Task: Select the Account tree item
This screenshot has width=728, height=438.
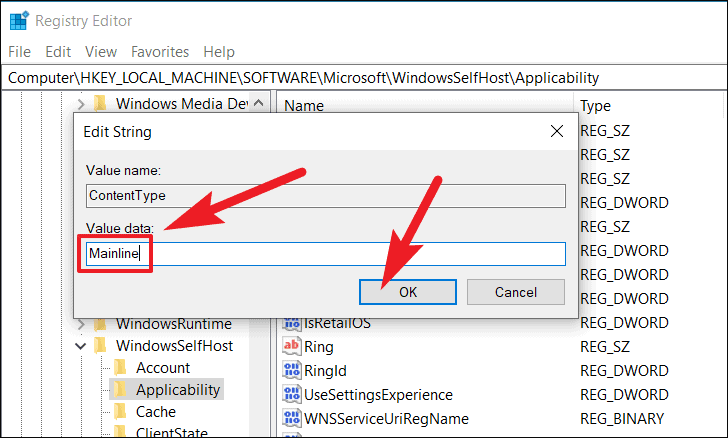Action: tap(162, 368)
